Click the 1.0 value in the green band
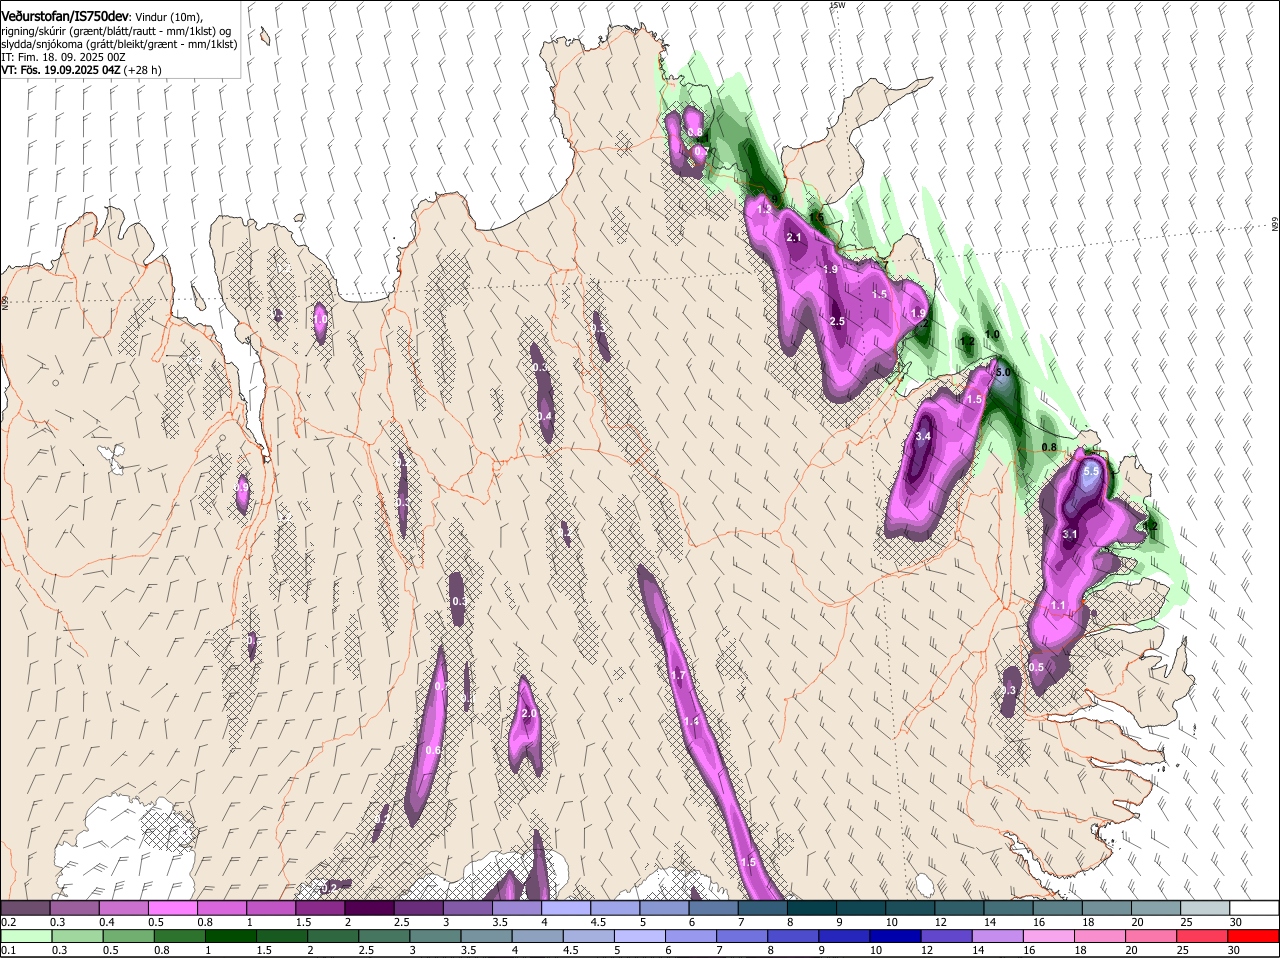The width and height of the screenshot is (1280, 958). coord(992,334)
